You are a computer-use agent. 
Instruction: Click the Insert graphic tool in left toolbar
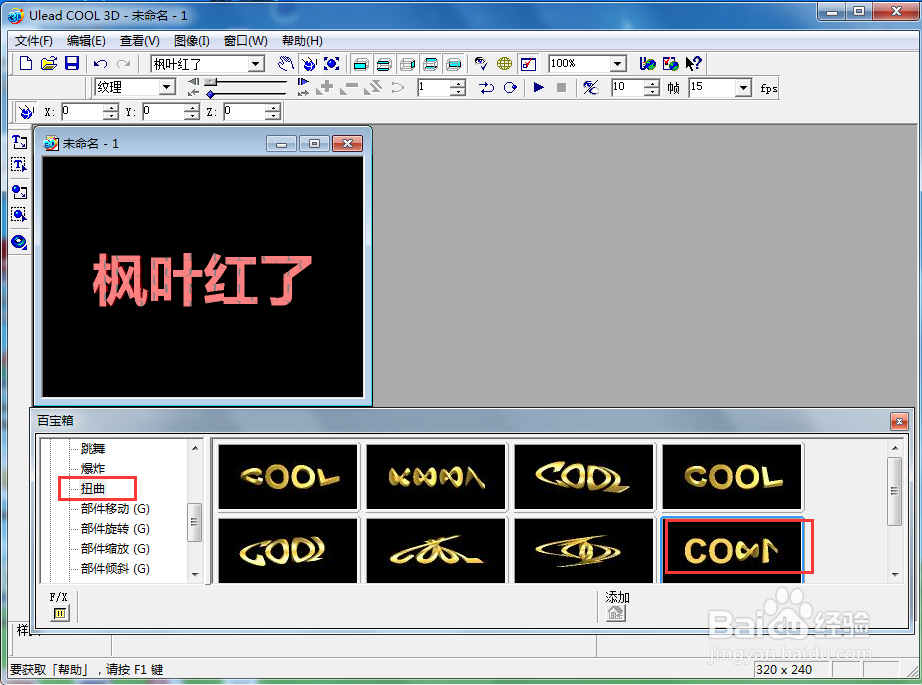(19, 192)
